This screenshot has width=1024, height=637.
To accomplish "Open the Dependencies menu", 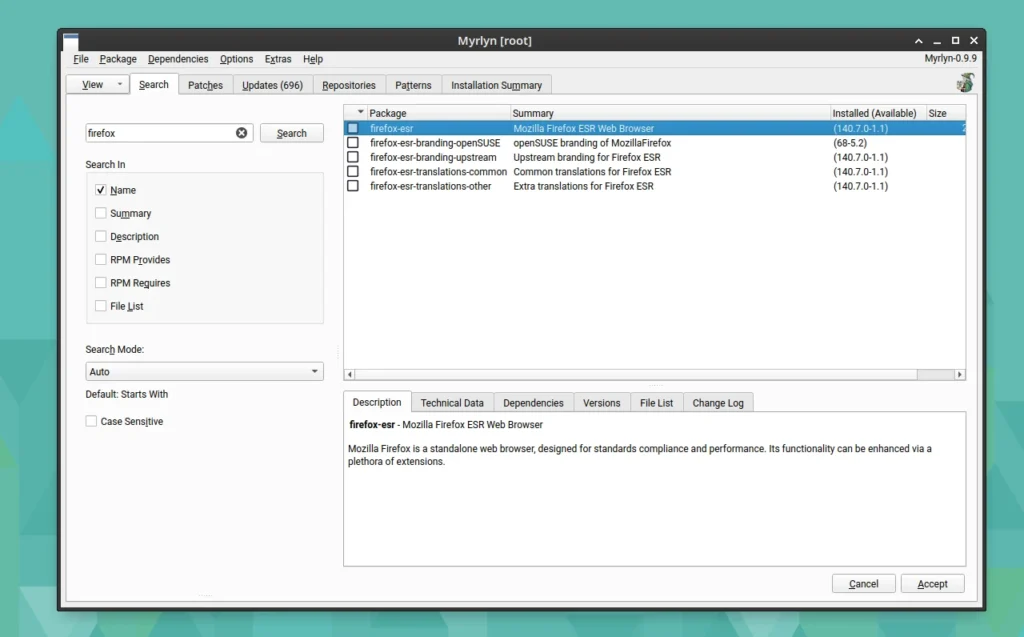I will pos(177,59).
